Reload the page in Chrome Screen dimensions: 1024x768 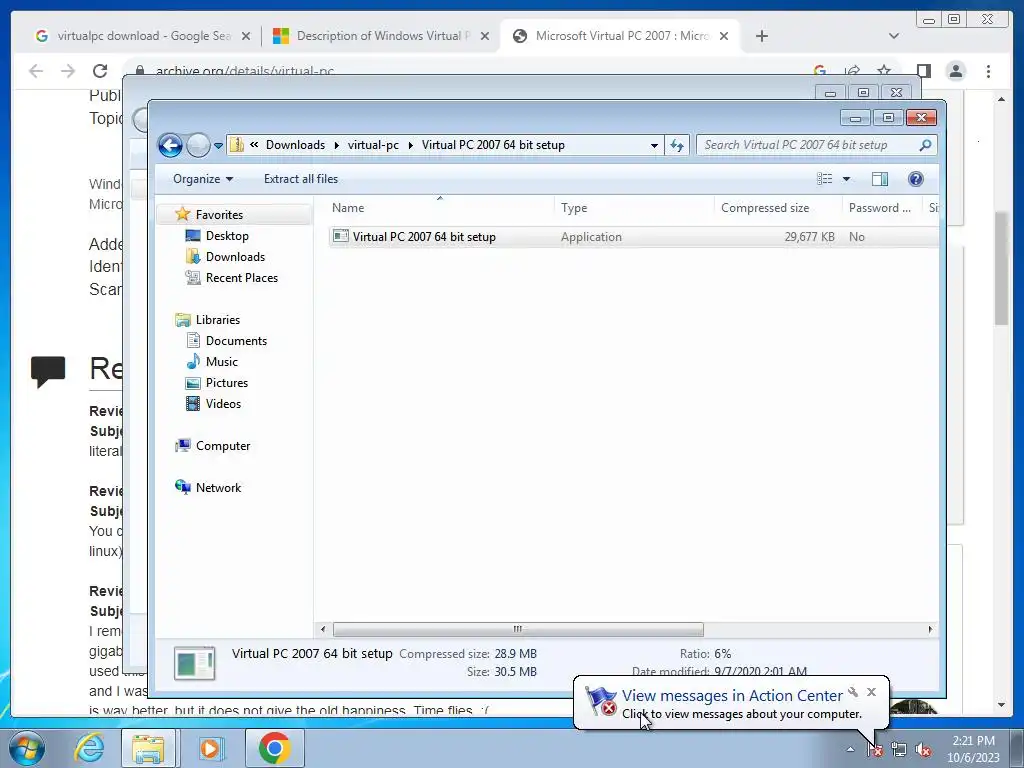point(100,71)
